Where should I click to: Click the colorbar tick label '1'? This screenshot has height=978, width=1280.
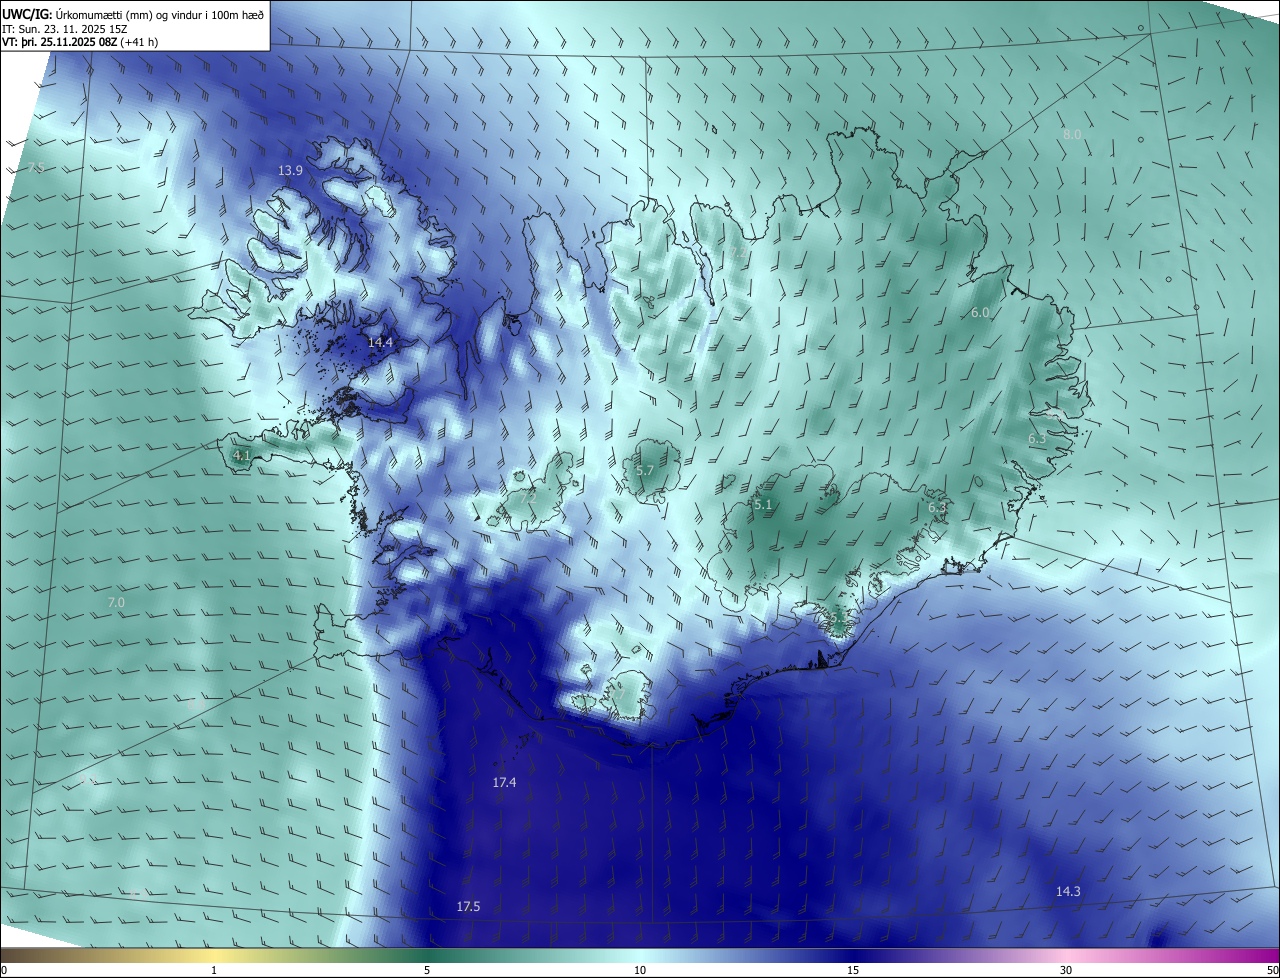(214, 970)
